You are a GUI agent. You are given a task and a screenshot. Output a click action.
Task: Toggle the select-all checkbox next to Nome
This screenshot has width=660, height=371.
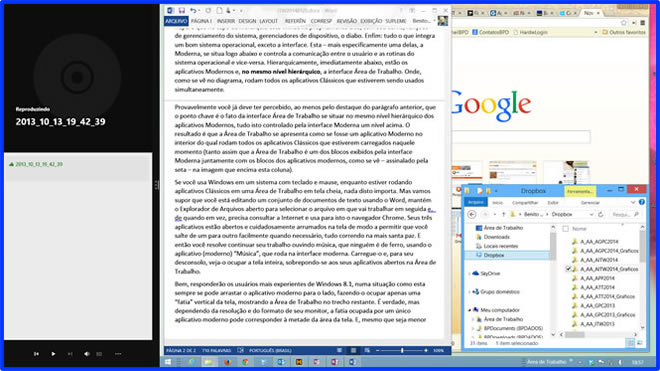click(x=566, y=229)
